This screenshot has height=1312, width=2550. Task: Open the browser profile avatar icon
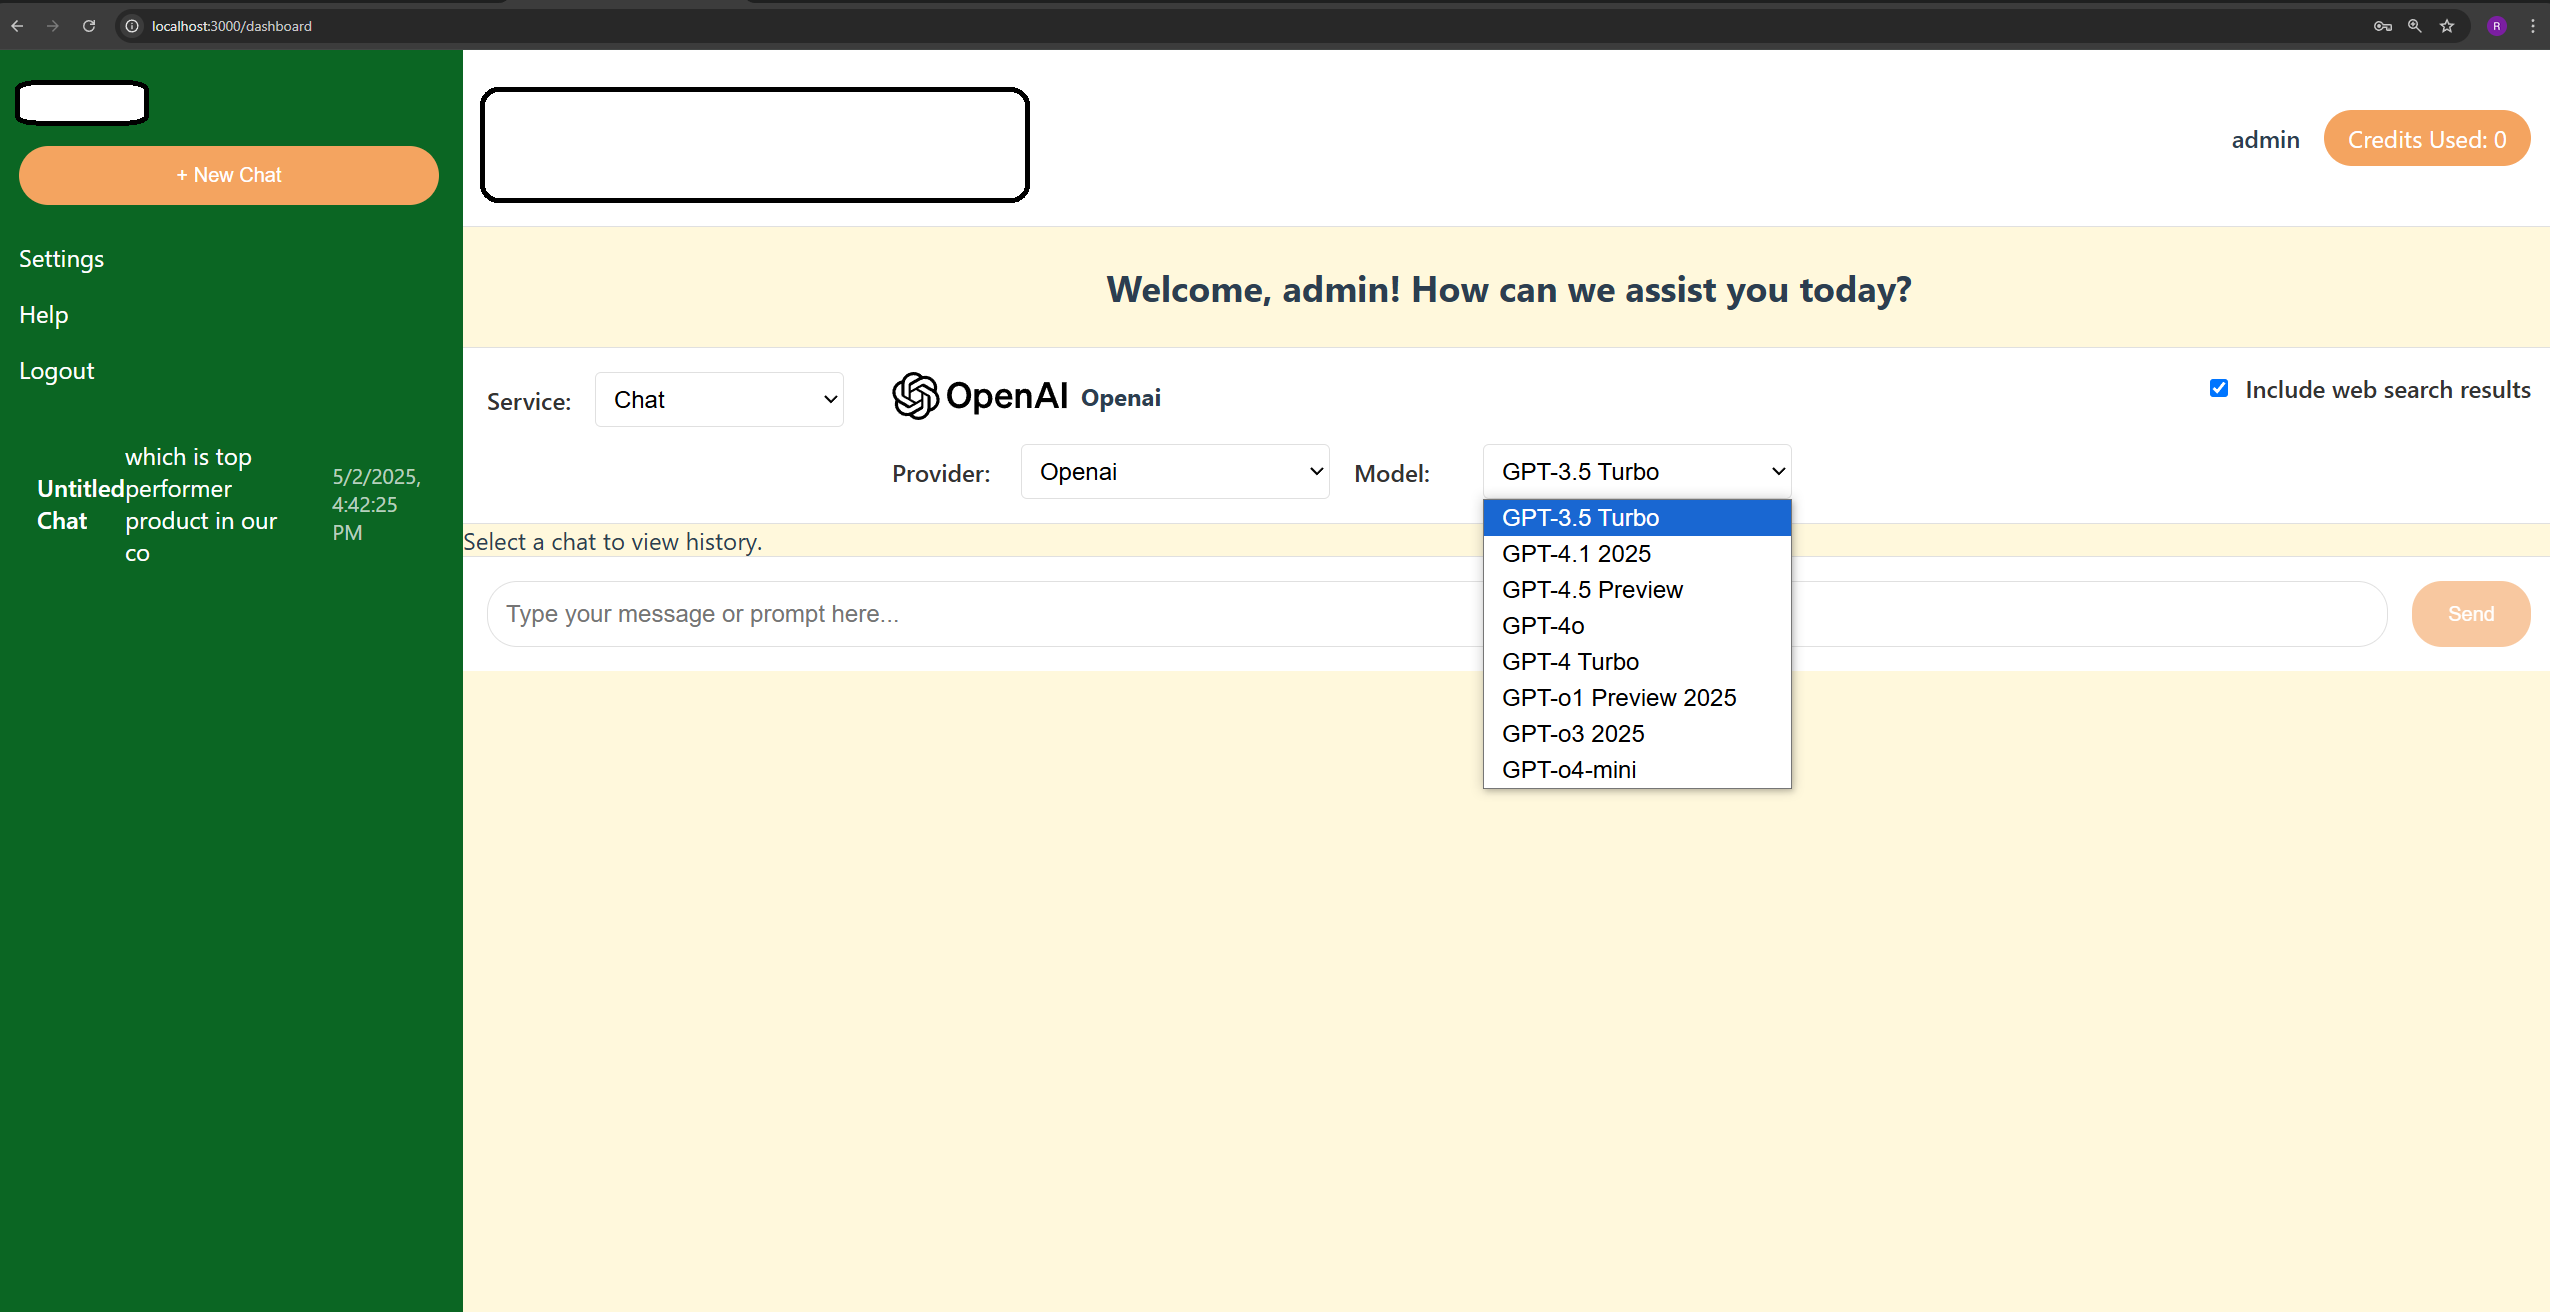click(2496, 26)
